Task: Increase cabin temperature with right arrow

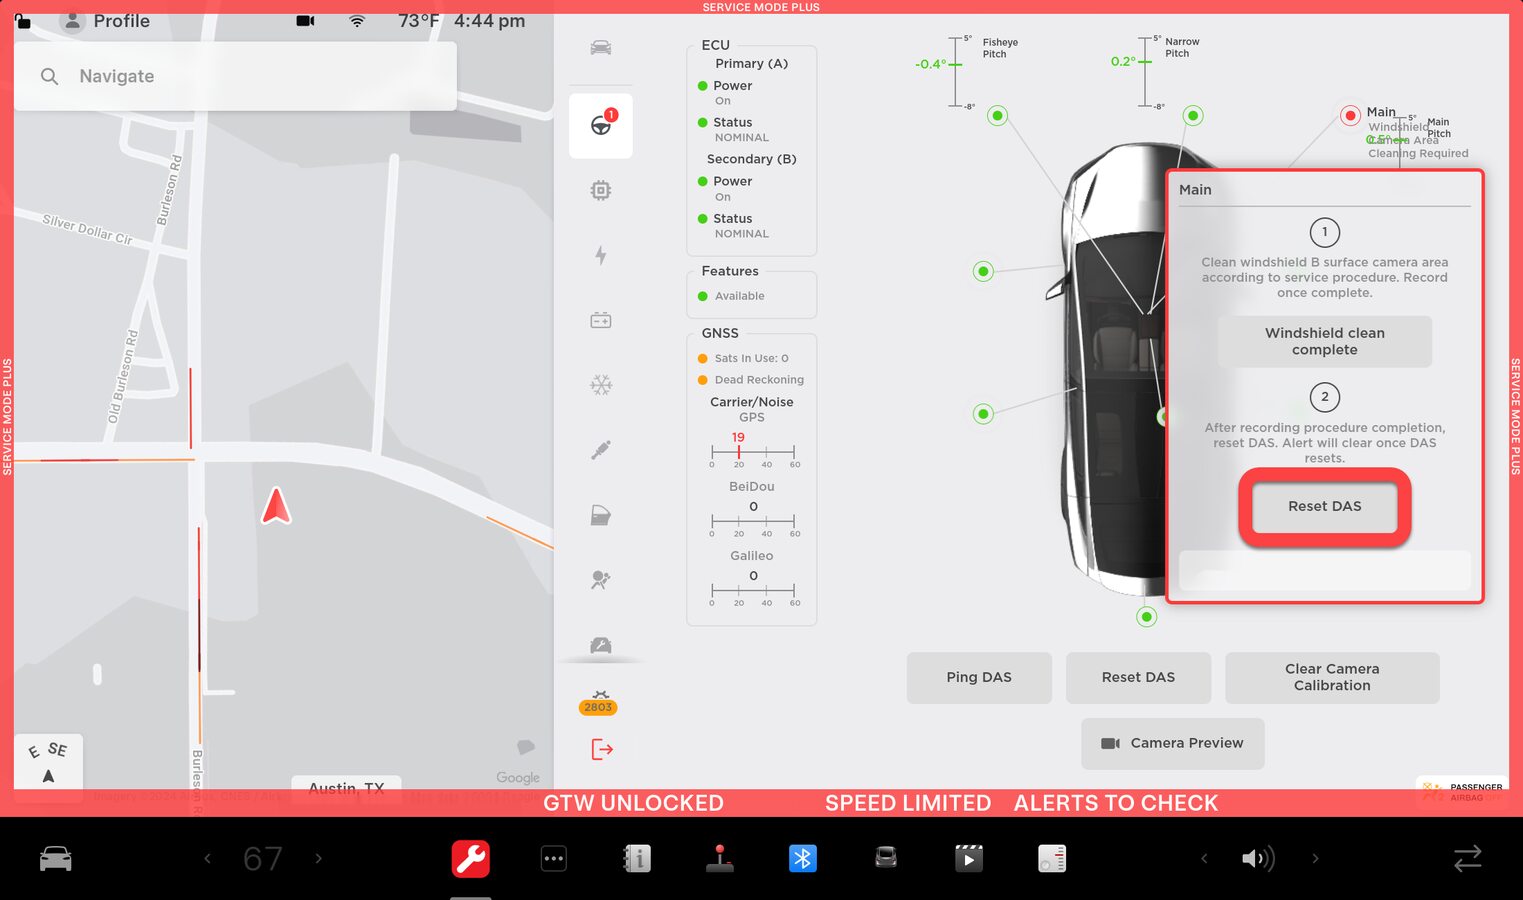Action: tap(318, 858)
